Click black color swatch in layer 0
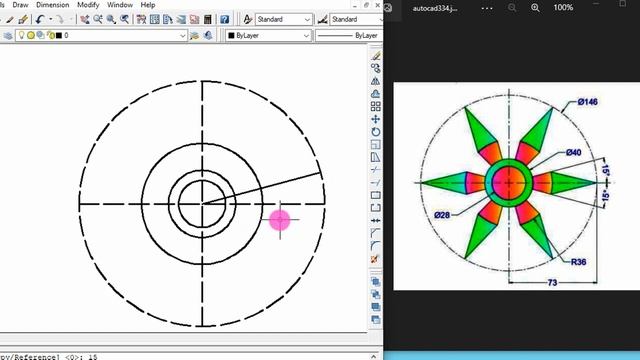This screenshot has width=640, height=360. pos(59,36)
